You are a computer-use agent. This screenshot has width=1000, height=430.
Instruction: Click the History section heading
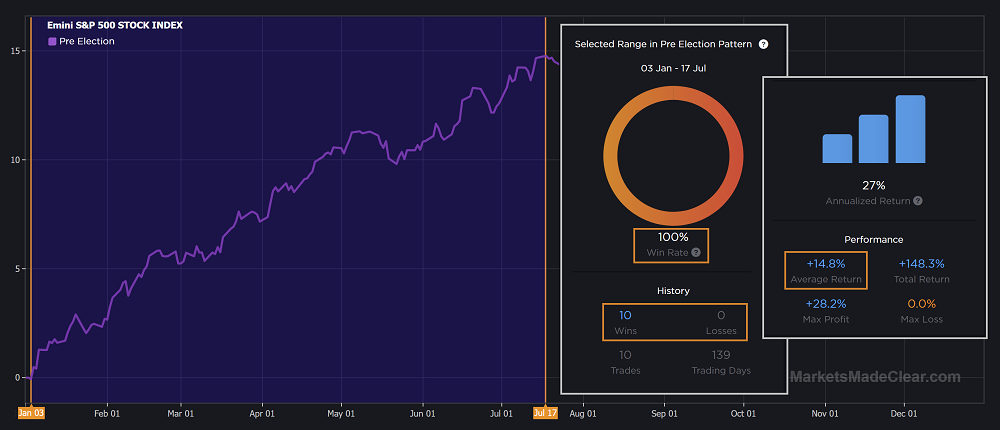[x=673, y=291]
